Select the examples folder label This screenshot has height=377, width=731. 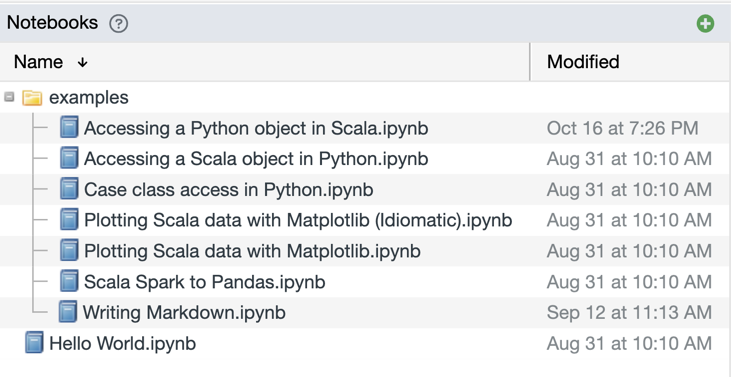tap(89, 98)
